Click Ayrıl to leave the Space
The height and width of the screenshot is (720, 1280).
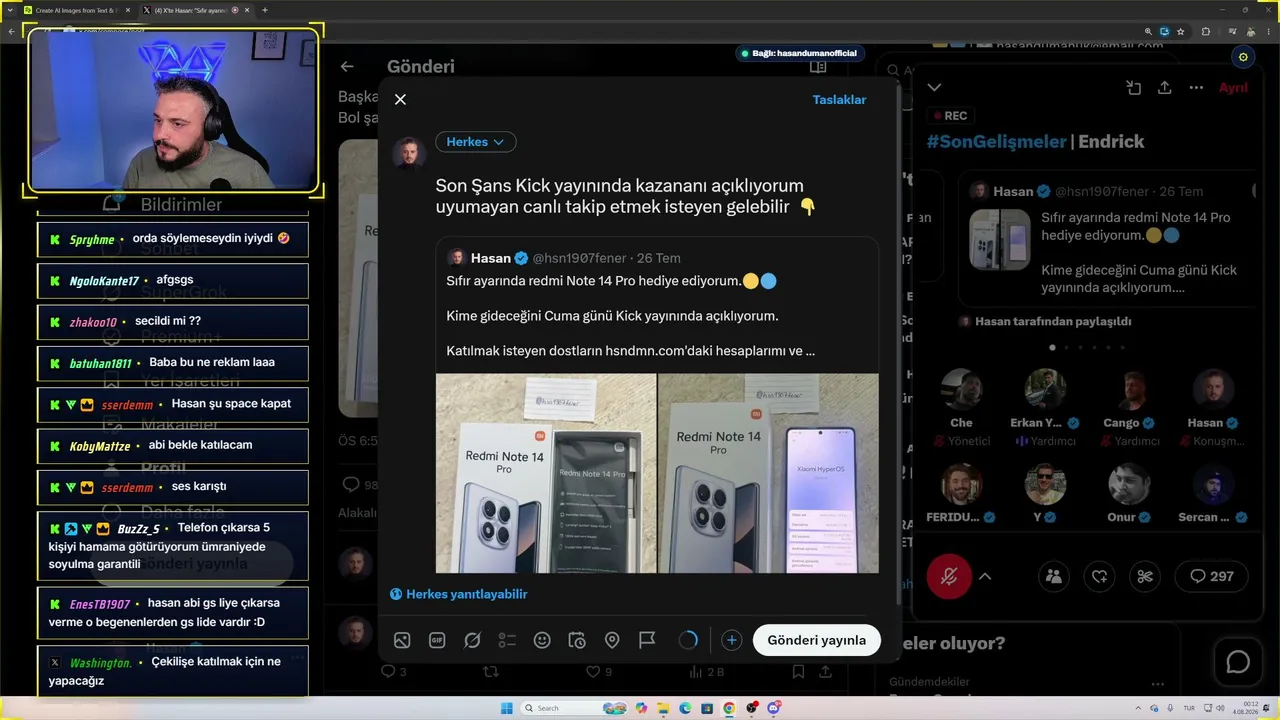point(1233,88)
